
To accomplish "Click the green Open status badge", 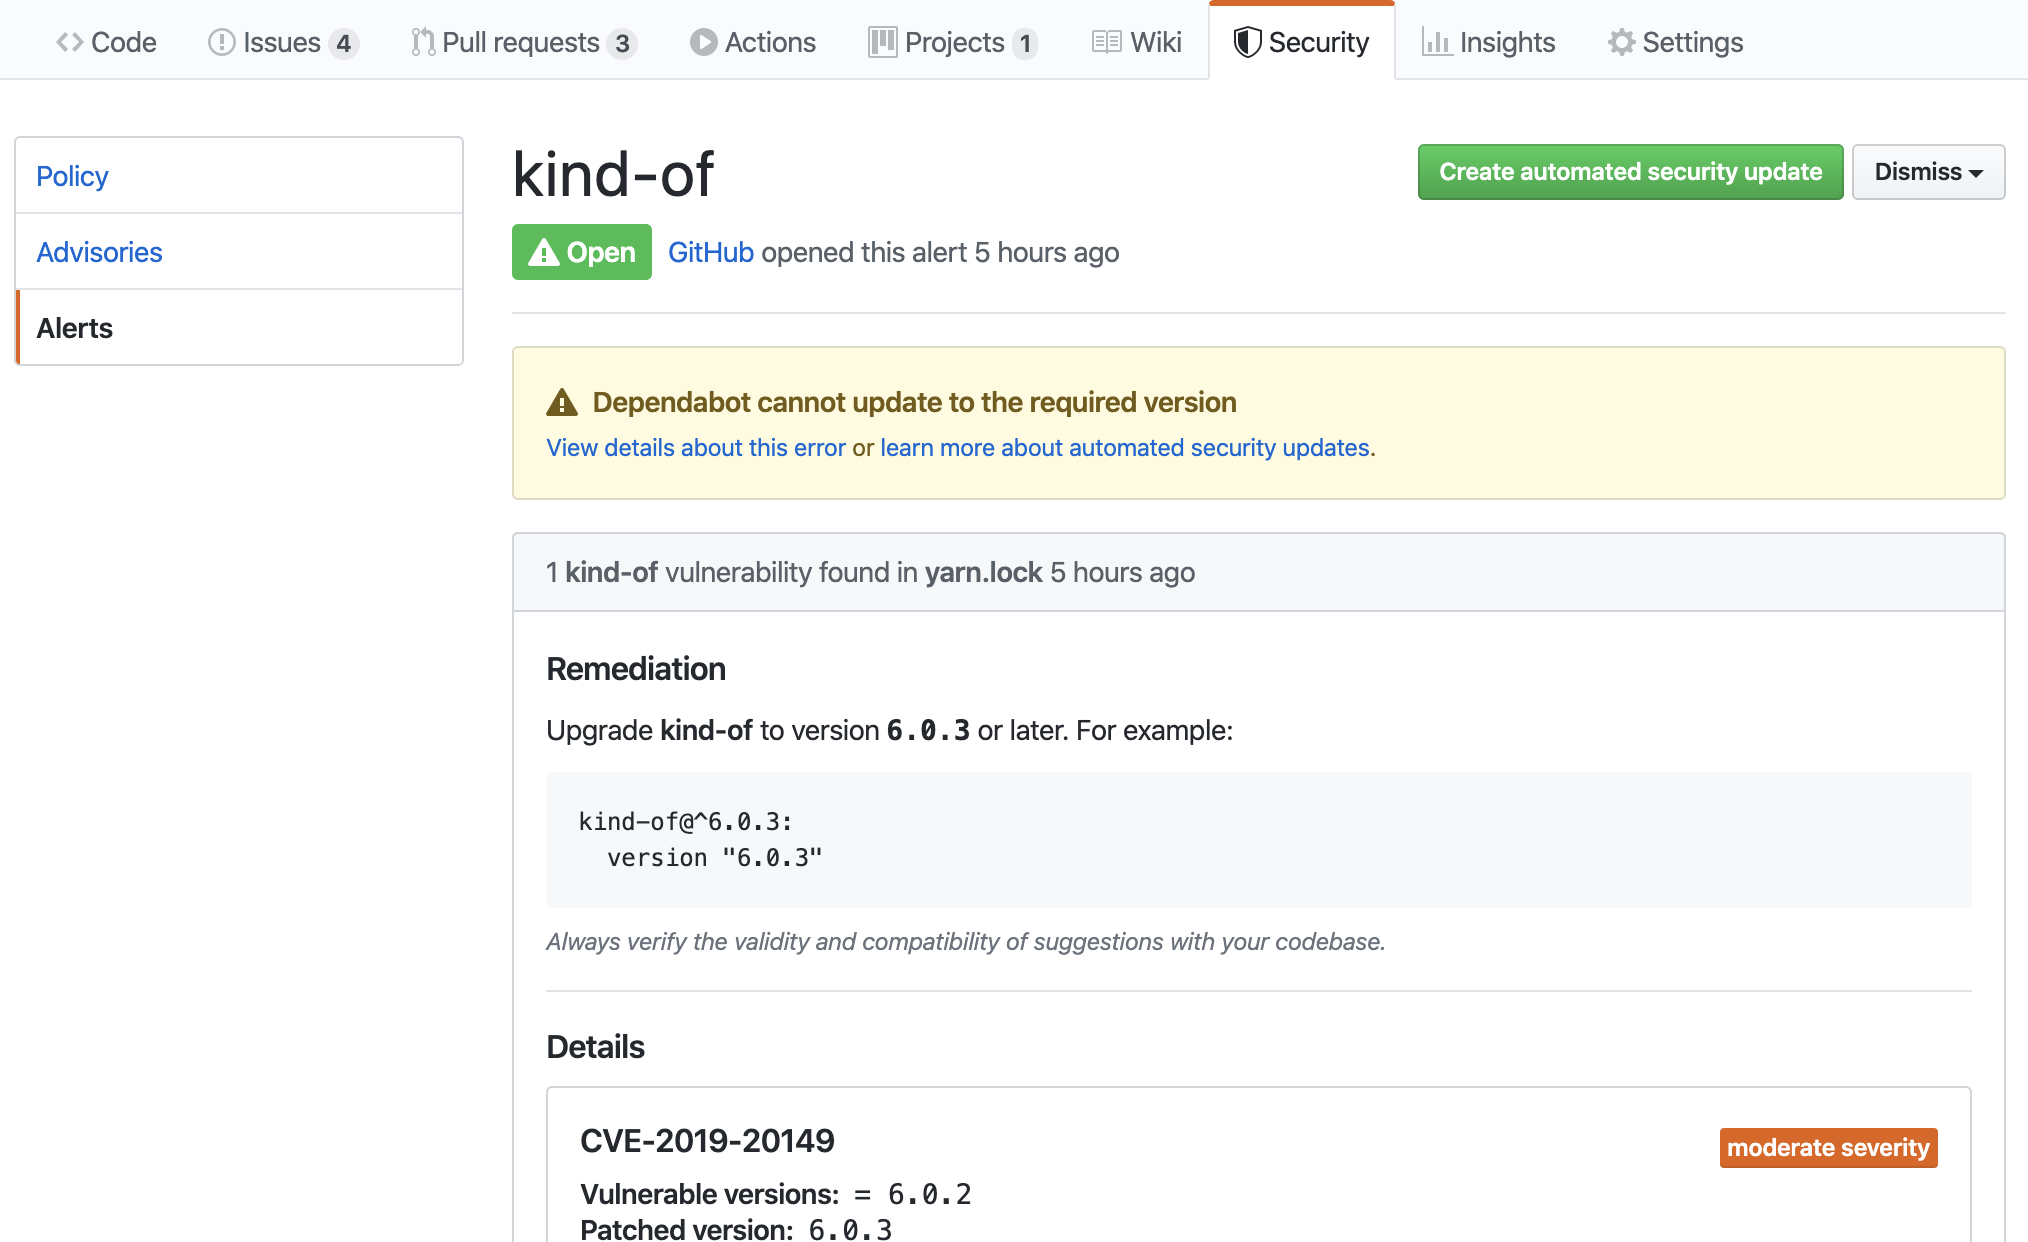I will [581, 252].
